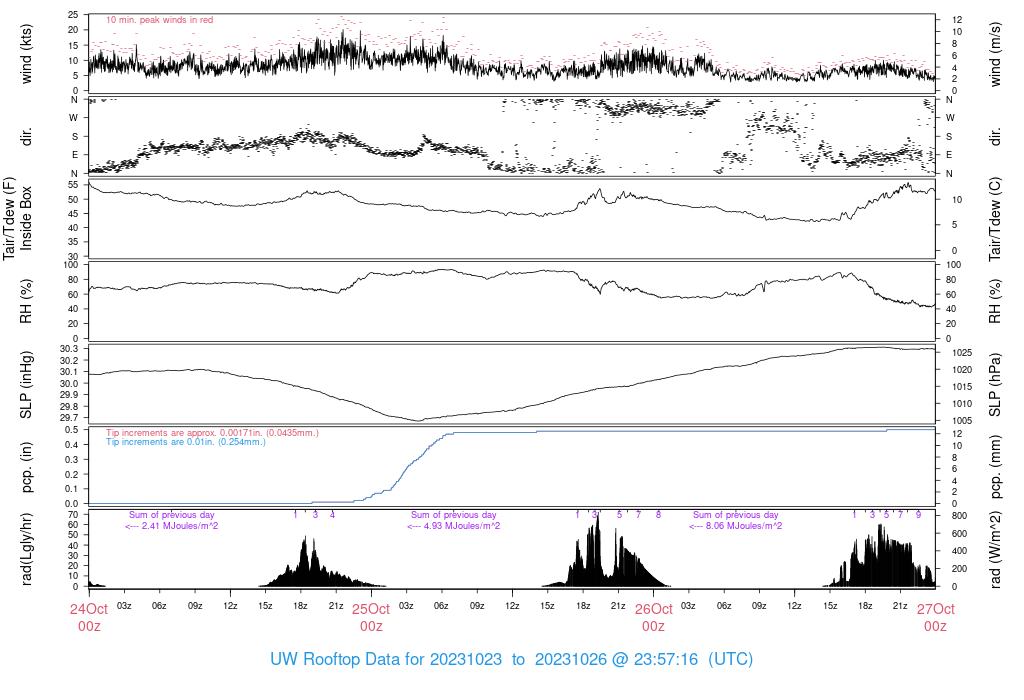The width and height of the screenshot is (1024, 700).
Task: Click the 'Tair/Tdew (F) Inside Box' axis label
Action: click(18, 219)
